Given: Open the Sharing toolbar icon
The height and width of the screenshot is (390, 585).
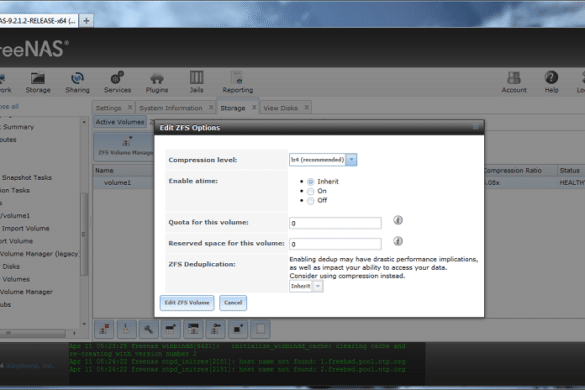Looking at the screenshot, I should tap(77, 82).
